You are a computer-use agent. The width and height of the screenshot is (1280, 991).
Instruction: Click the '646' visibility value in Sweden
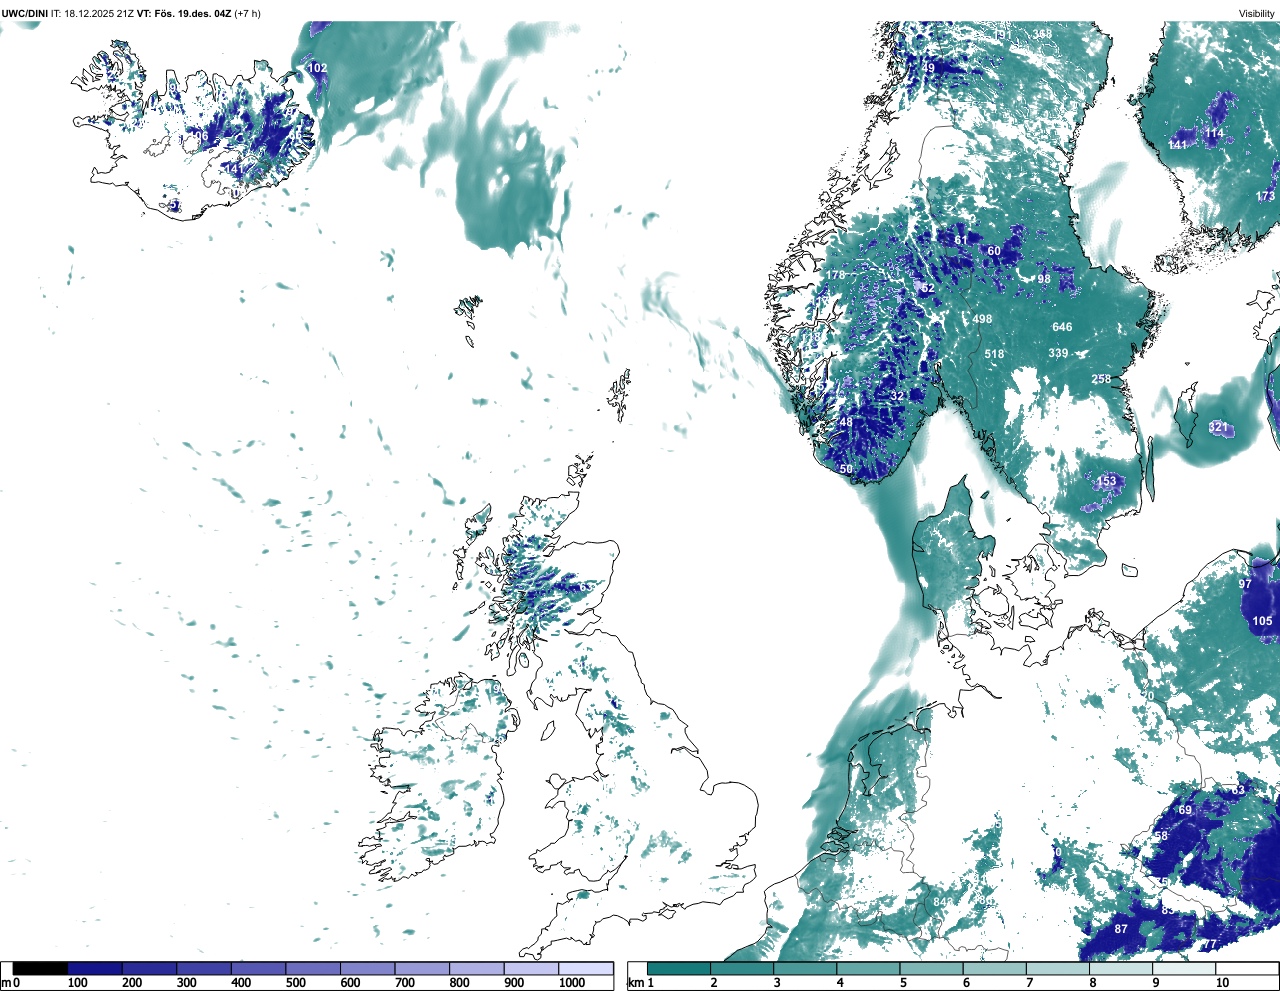[x=1062, y=327]
